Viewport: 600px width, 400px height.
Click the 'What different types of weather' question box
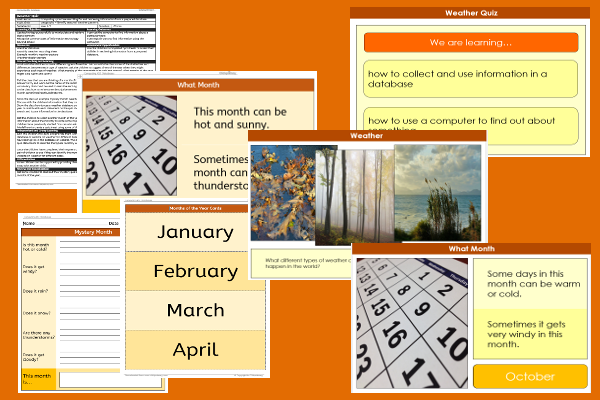pyautogui.click(x=302, y=263)
